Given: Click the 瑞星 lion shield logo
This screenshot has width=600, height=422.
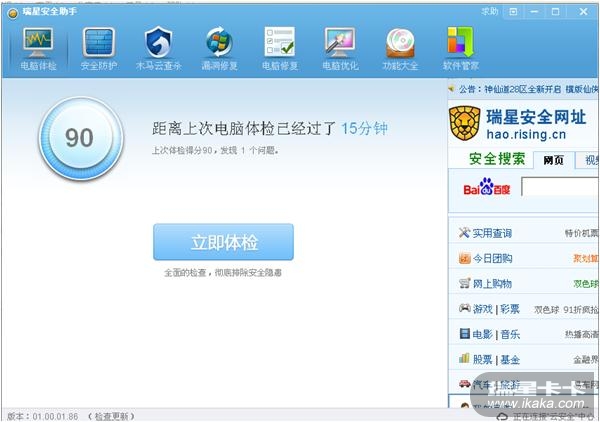Looking at the screenshot, I should click(x=465, y=123).
